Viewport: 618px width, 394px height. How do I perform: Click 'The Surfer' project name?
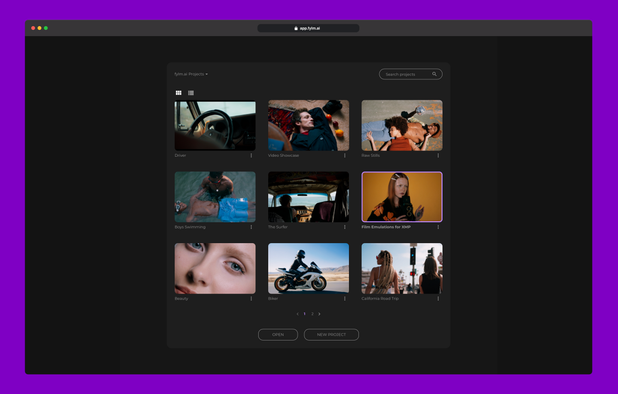click(278, 227)
